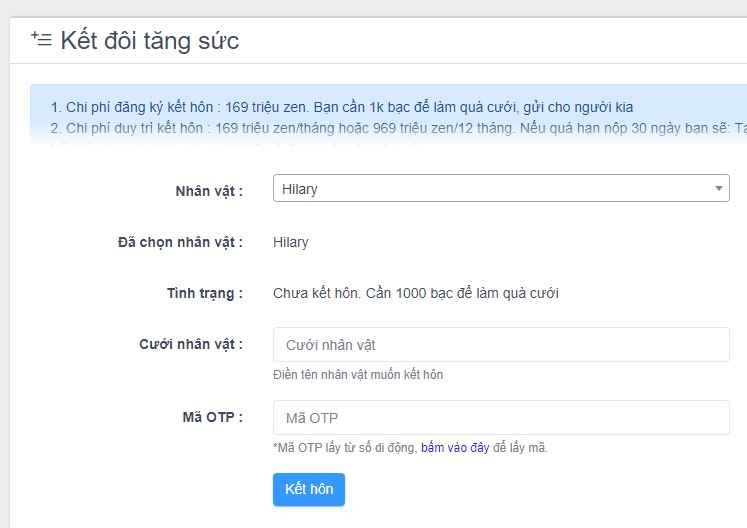Click the arrow of the character dropdown
Screen dimensions: 747x528
click(x=718, y=188)
